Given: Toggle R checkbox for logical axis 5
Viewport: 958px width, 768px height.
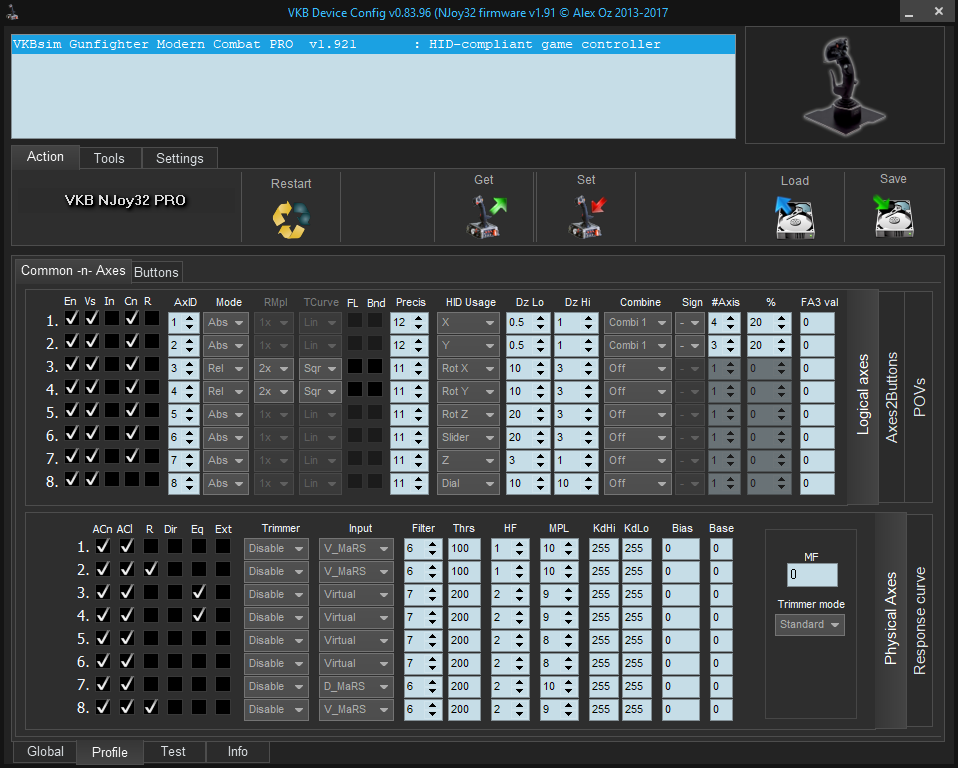Looking at the screenshot, I should pyautogui.click(x=152, y=411).
